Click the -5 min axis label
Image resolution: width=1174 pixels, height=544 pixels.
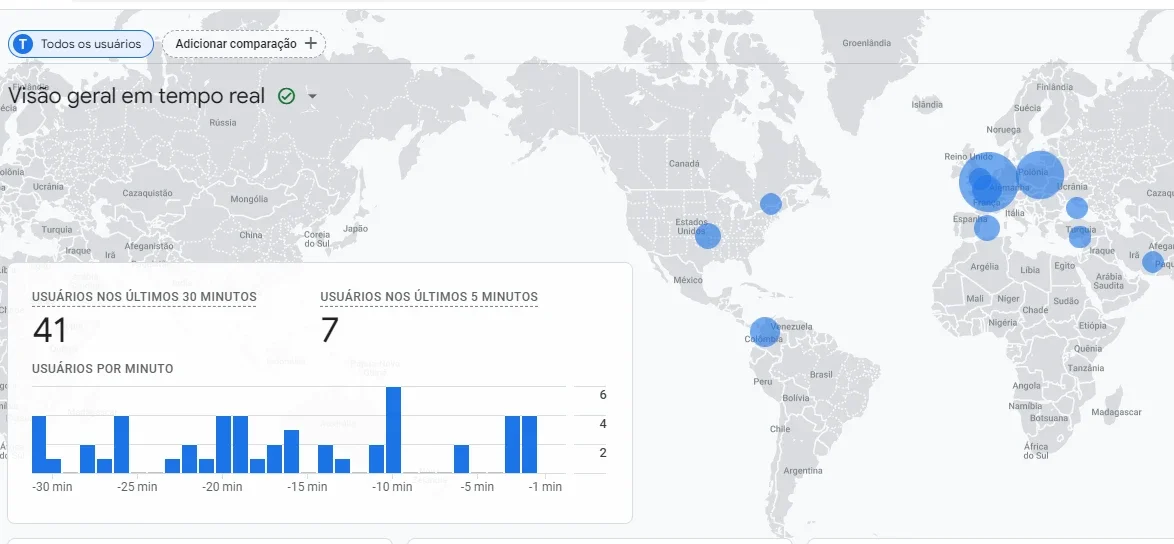click(x=477, y=487)
